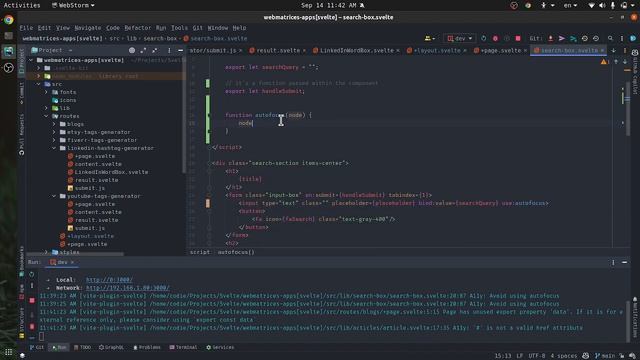Viewport: 640px width, 360px height.
Task: Collapse the routes folder
Action: pos(46,116)
